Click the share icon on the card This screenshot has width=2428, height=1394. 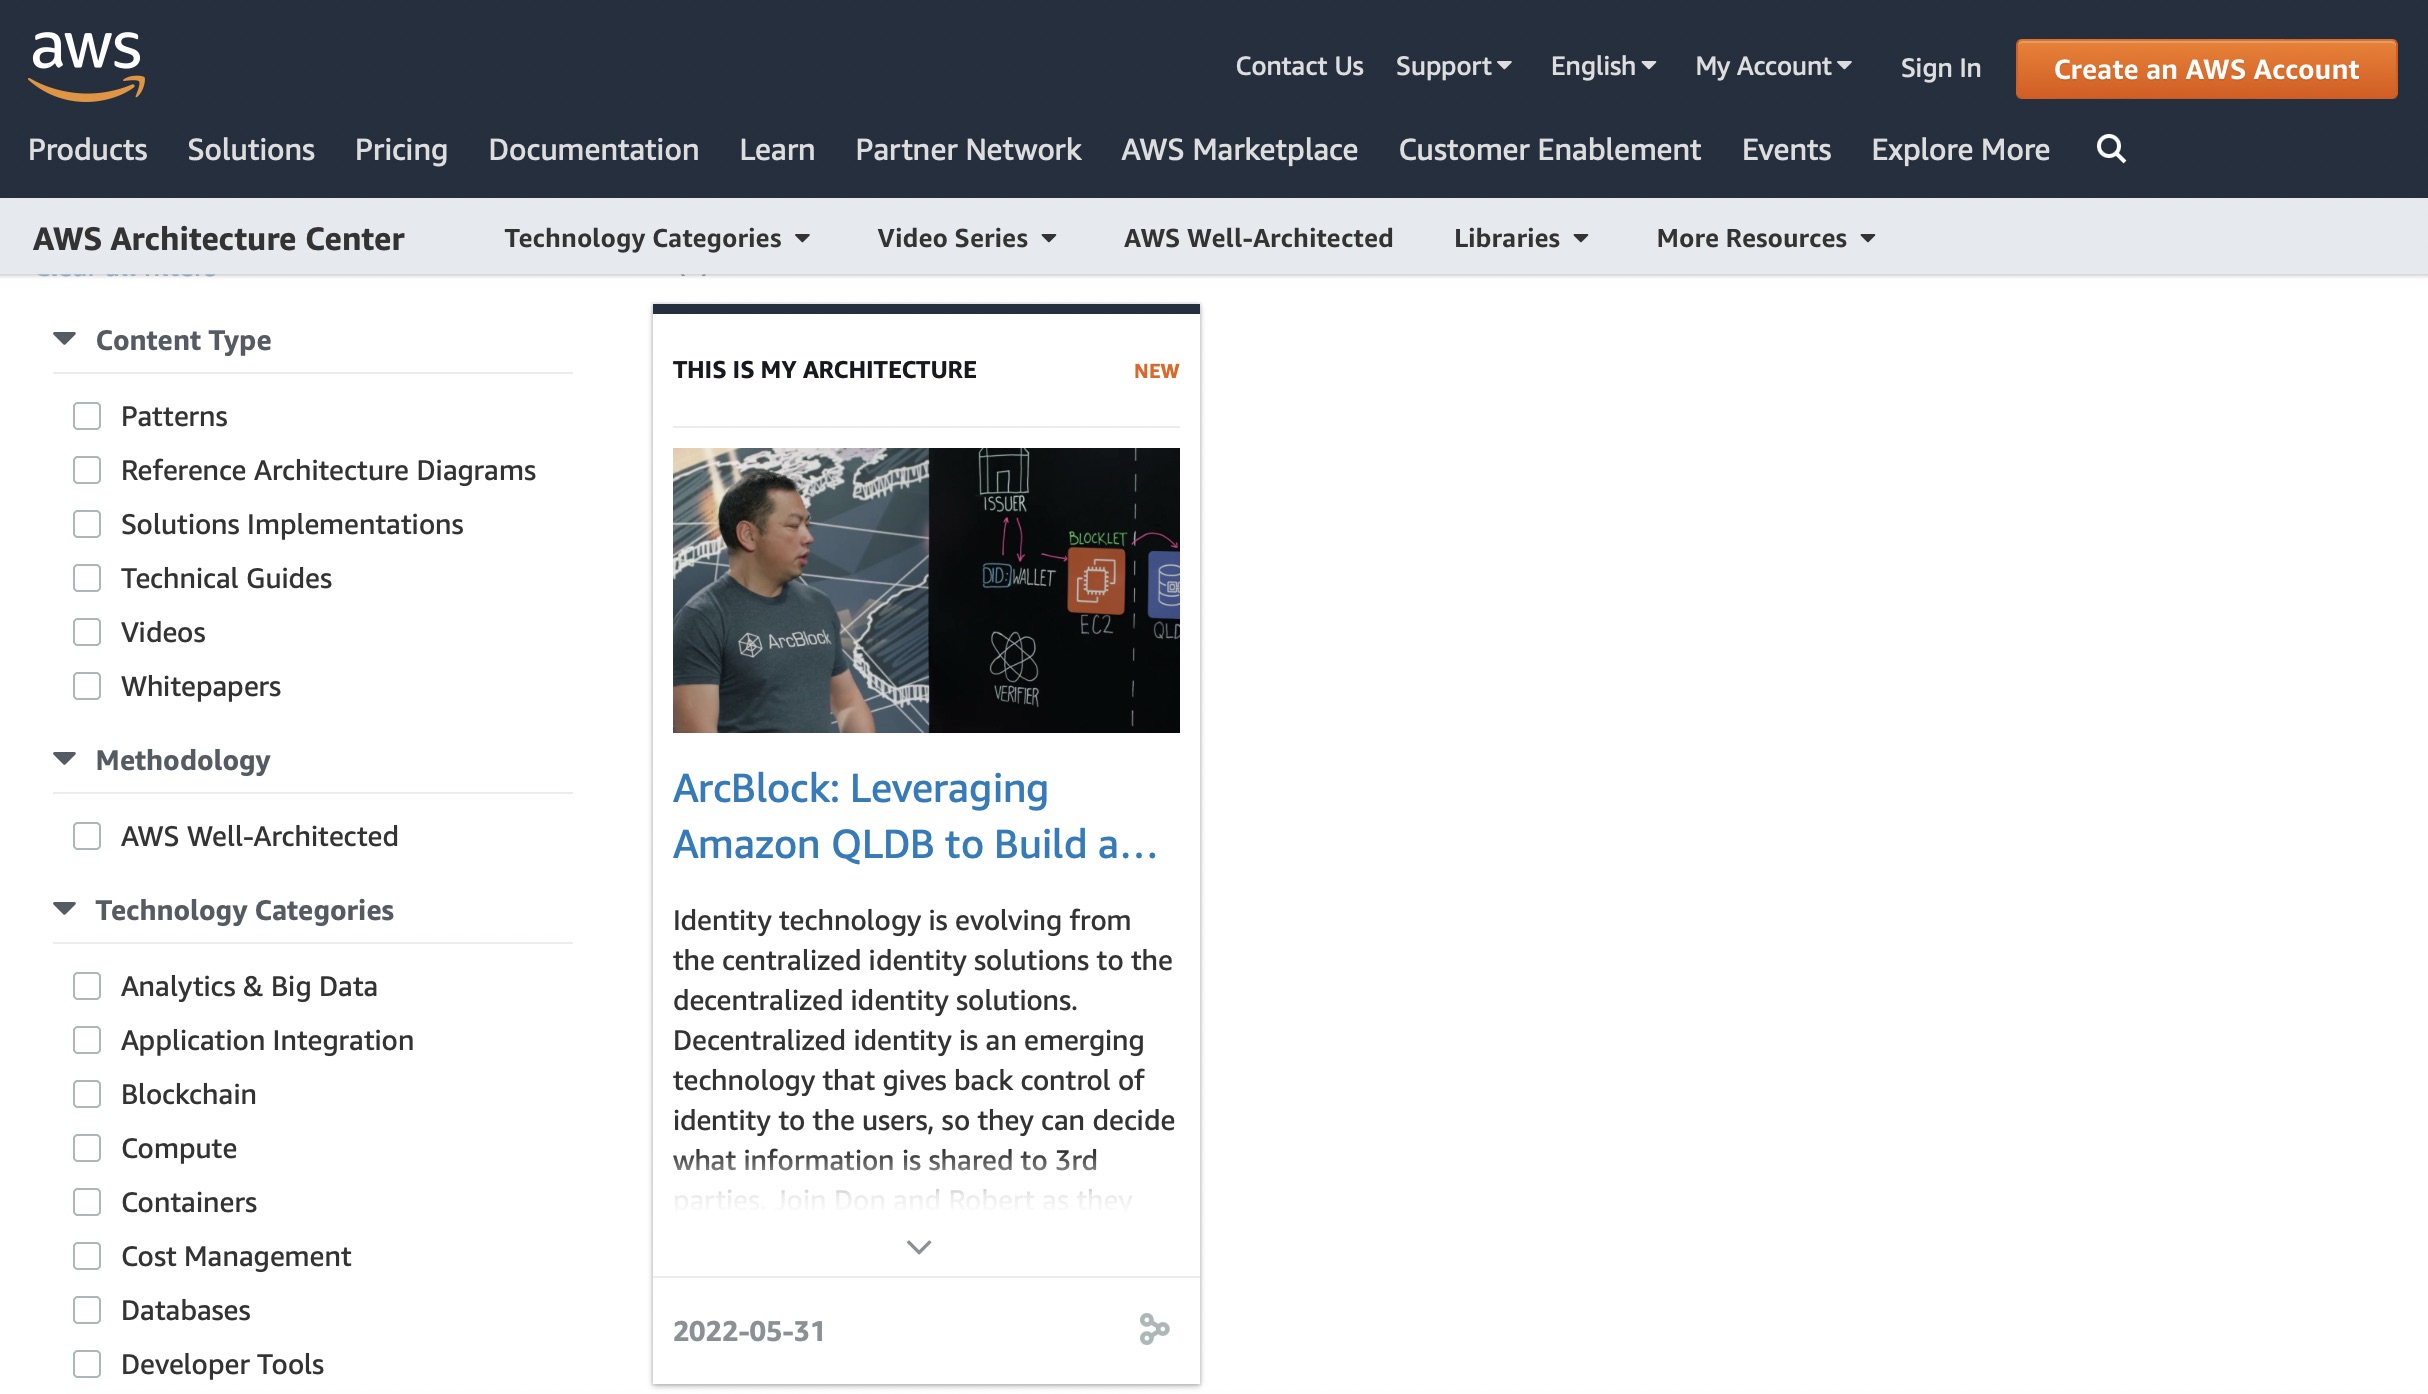pyautogui.click(x=1154, y=1329)
